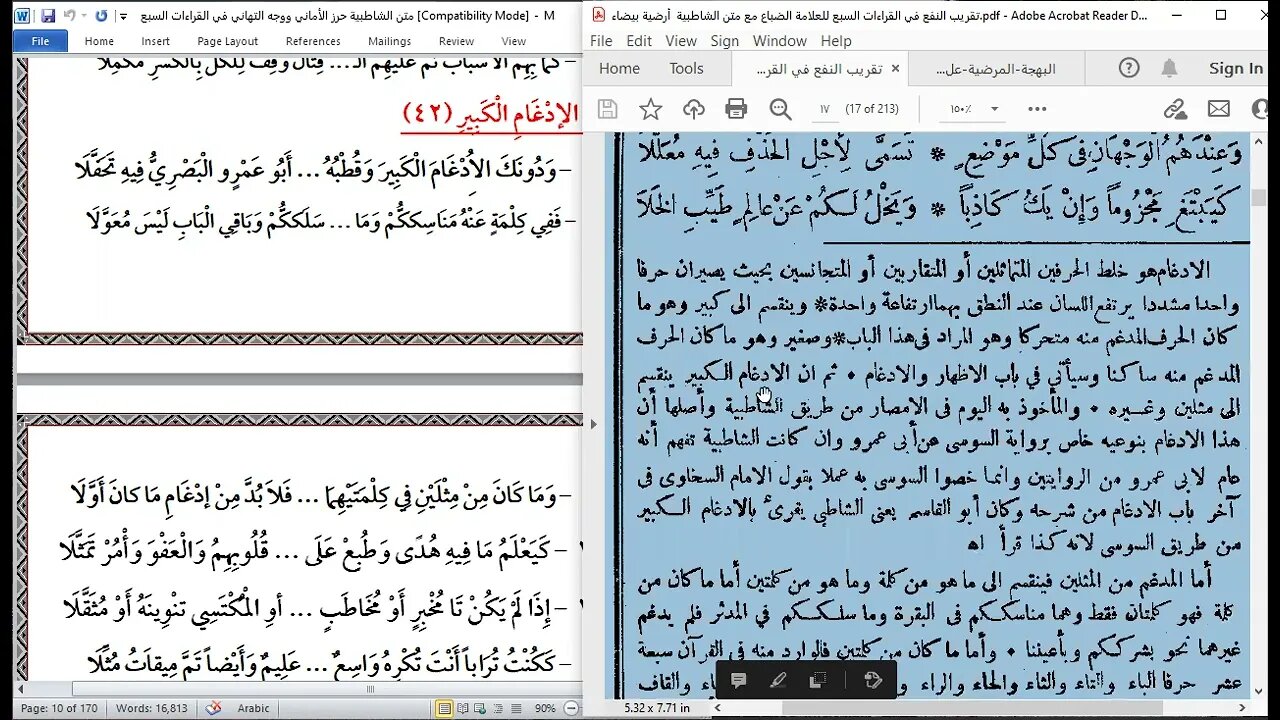
Task: Go to Acrobat Home view
Action: [x=619, y=68]
